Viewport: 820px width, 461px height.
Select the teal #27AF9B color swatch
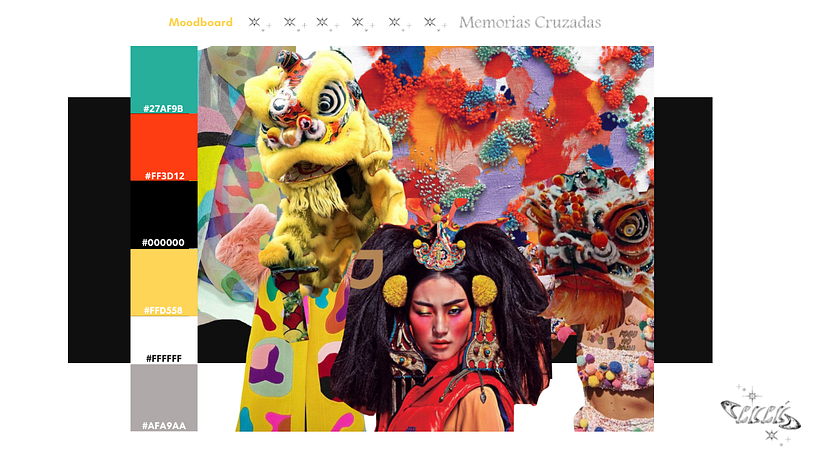[164, 78]
